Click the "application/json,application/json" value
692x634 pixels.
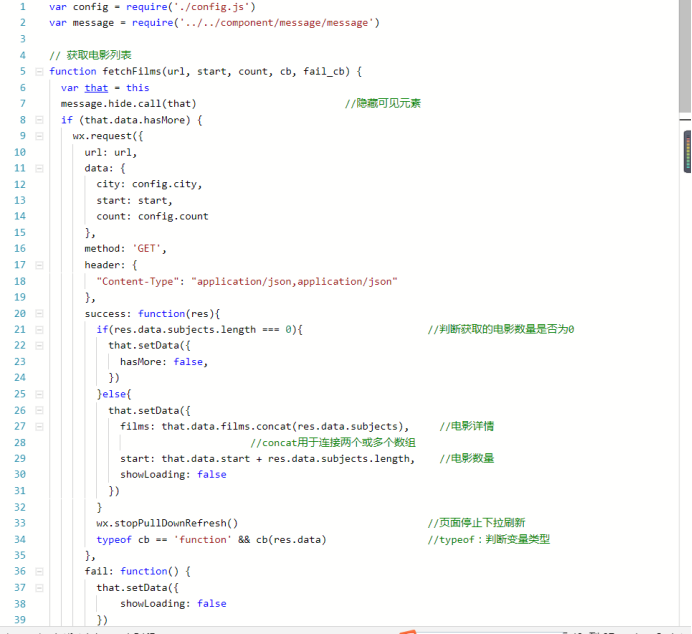[294, 281]
